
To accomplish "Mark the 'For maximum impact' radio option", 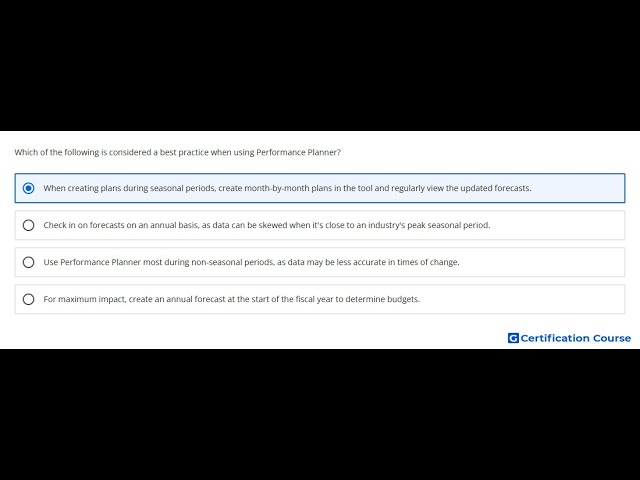I will pos(29,299).
